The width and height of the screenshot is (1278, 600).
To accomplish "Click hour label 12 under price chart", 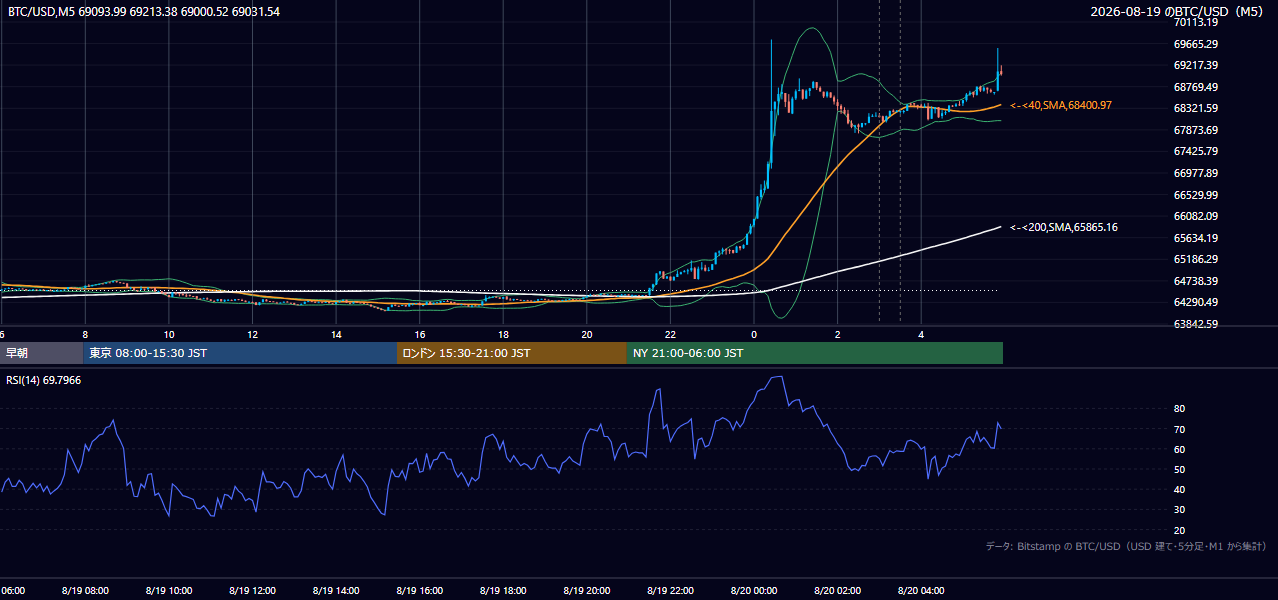I will point(252,334).
